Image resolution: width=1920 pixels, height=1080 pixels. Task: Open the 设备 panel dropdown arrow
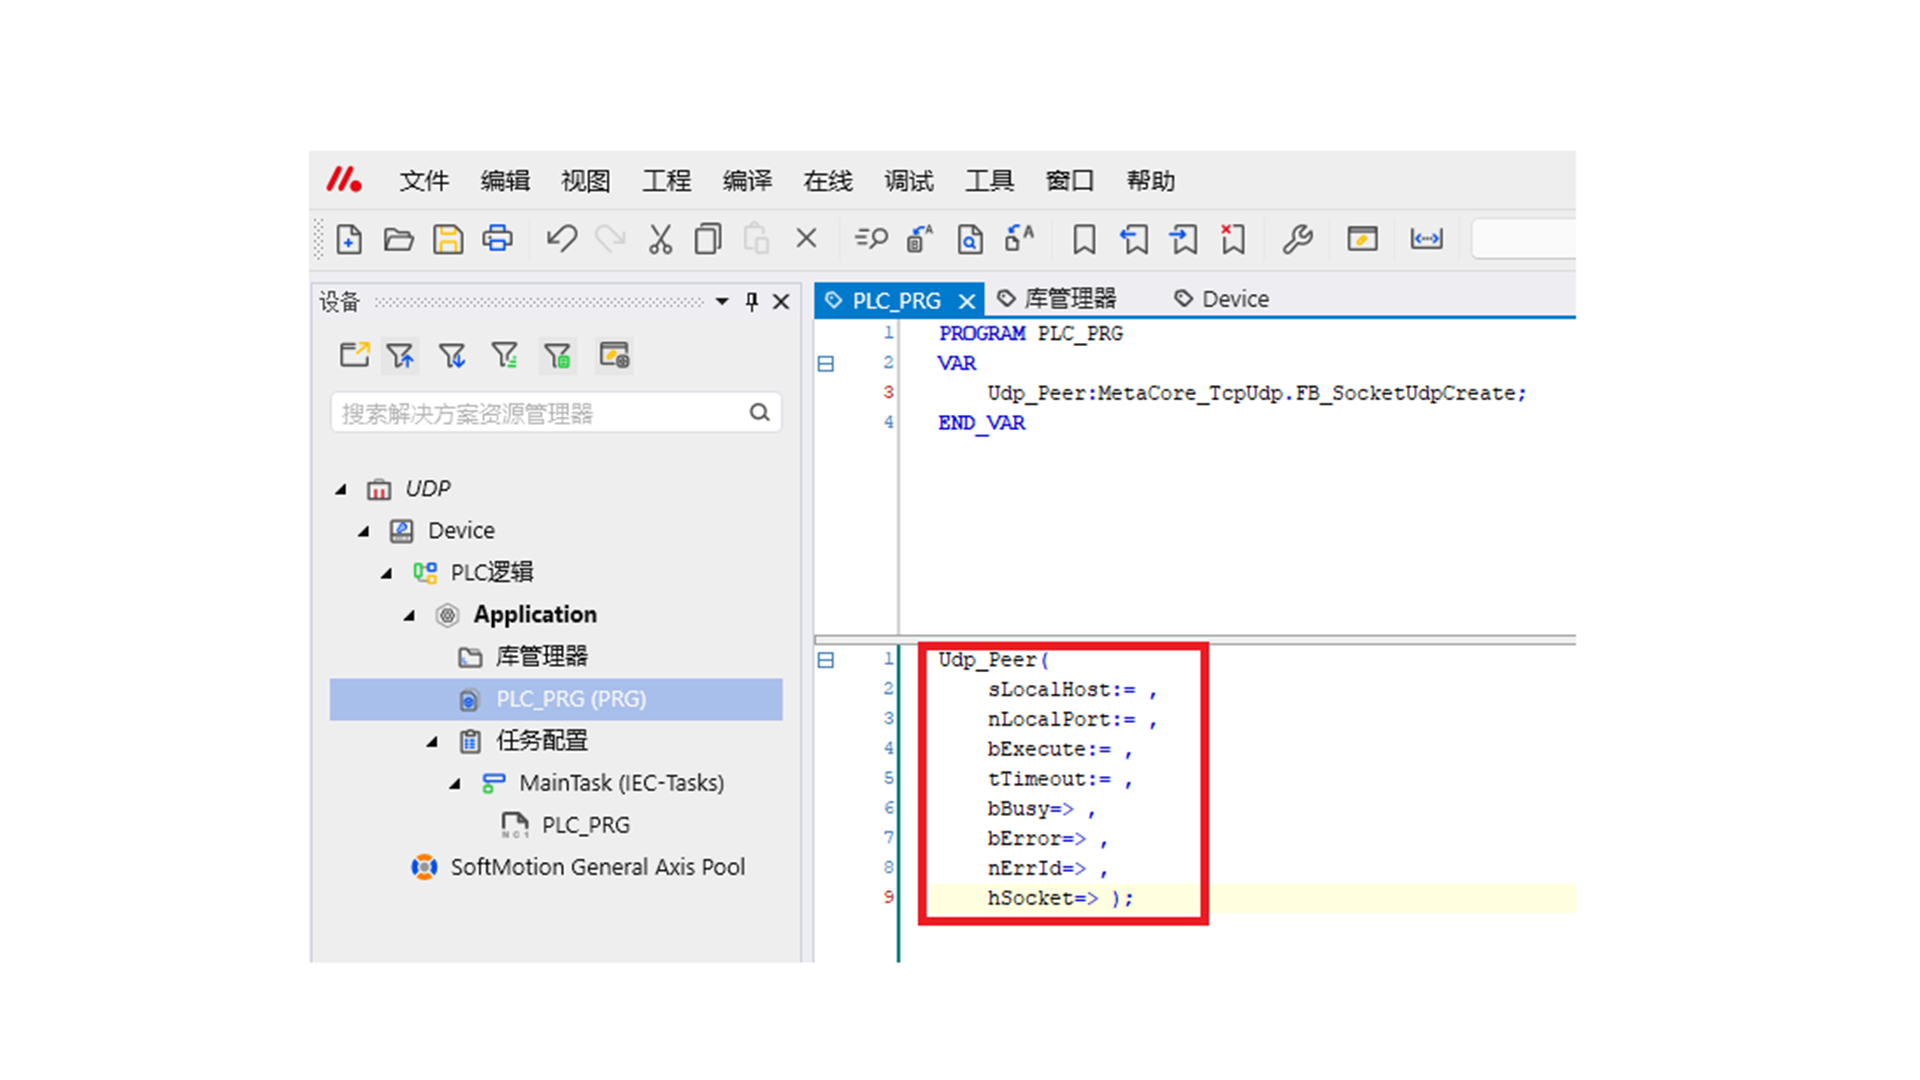point(722,301)
